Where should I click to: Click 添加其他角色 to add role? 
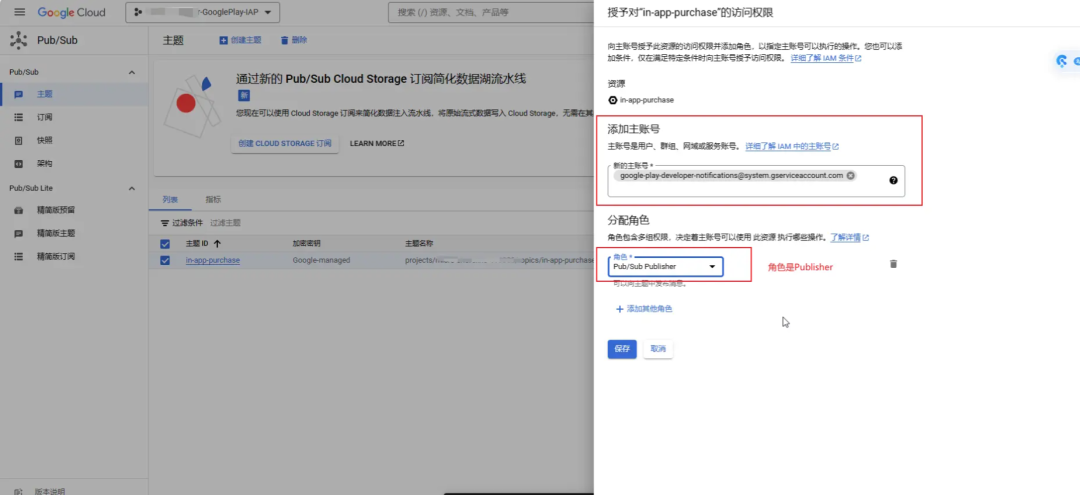click(643, 309)
